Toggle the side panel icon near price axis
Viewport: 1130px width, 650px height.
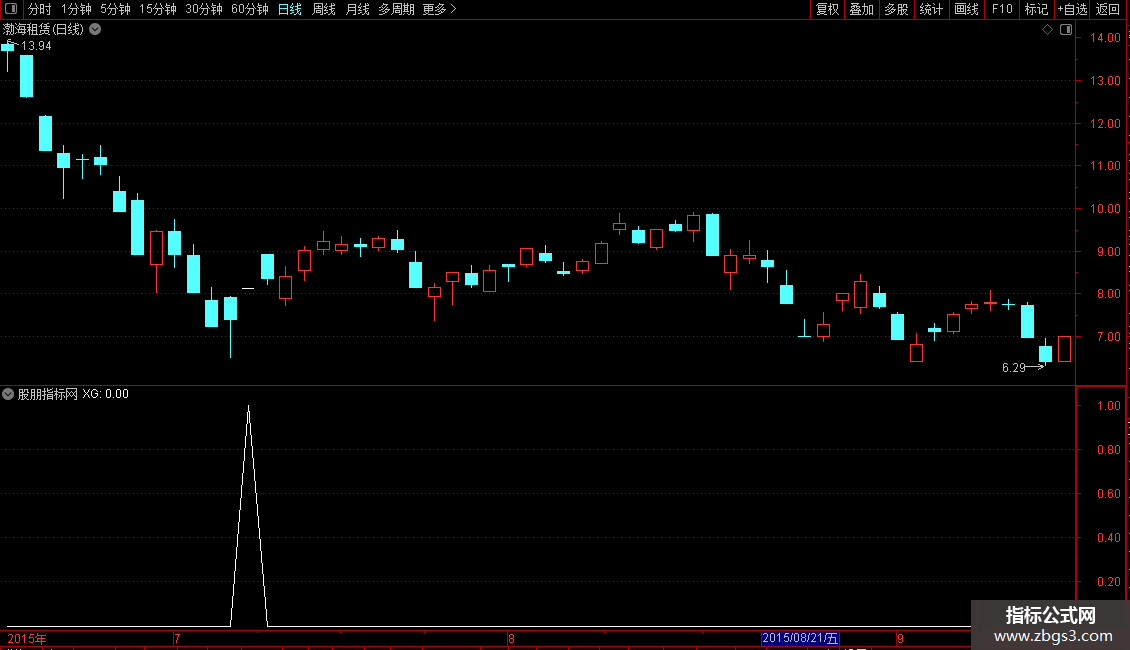point(1066,30)
